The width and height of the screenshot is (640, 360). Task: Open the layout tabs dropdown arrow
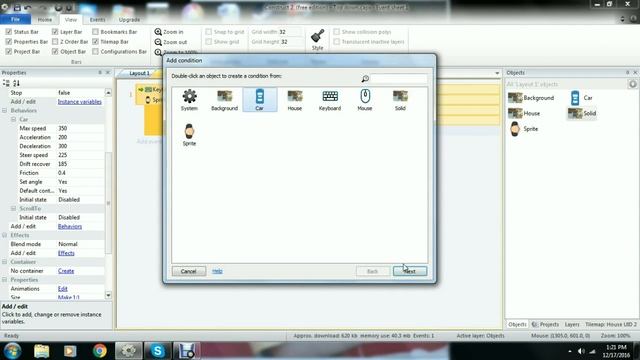497,73
